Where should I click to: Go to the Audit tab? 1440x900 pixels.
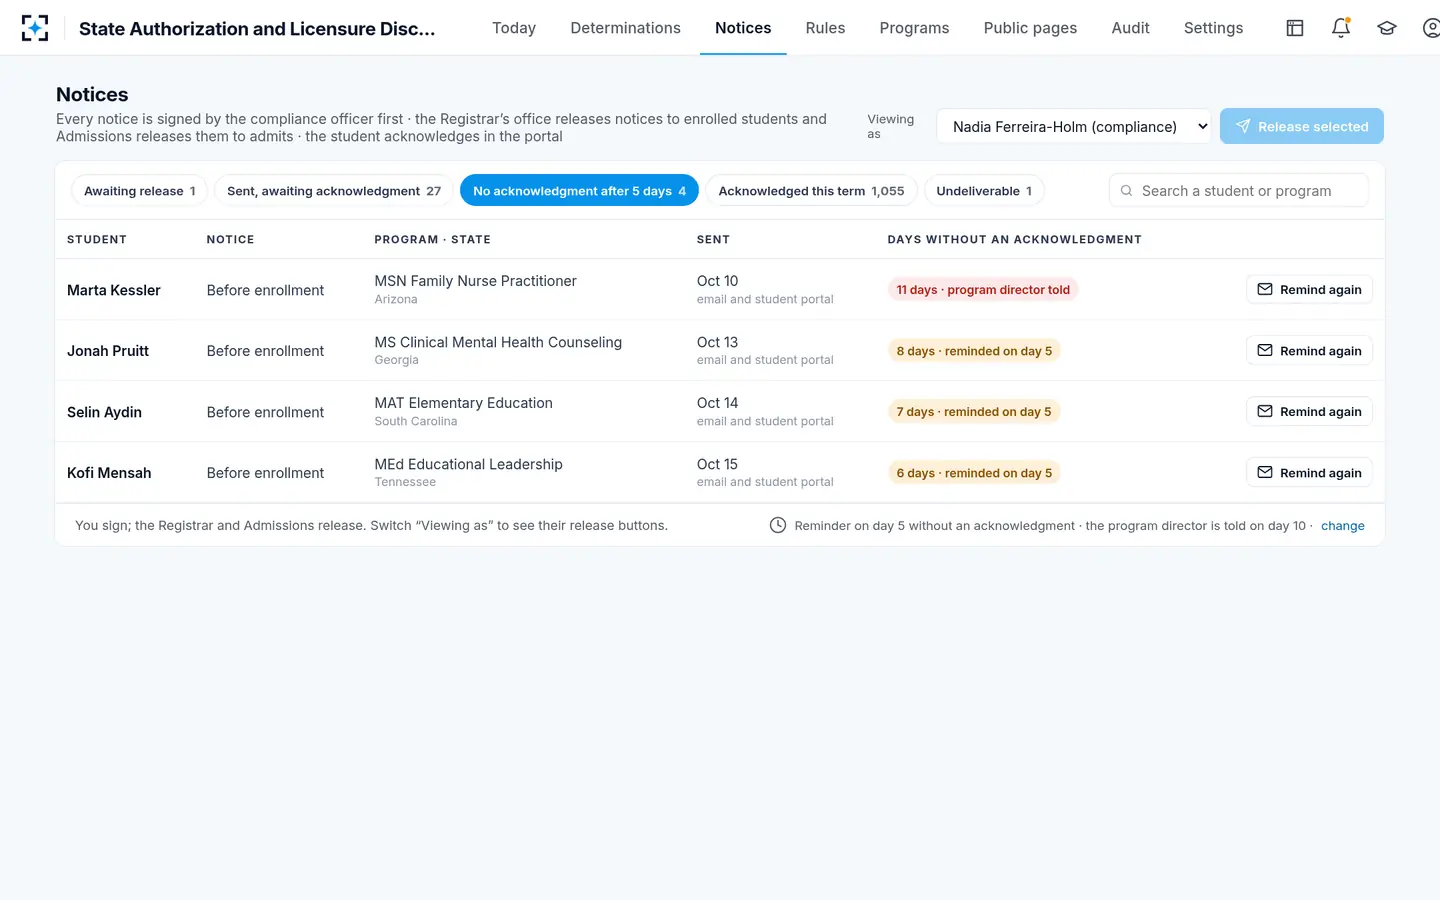click(1130, 28)
